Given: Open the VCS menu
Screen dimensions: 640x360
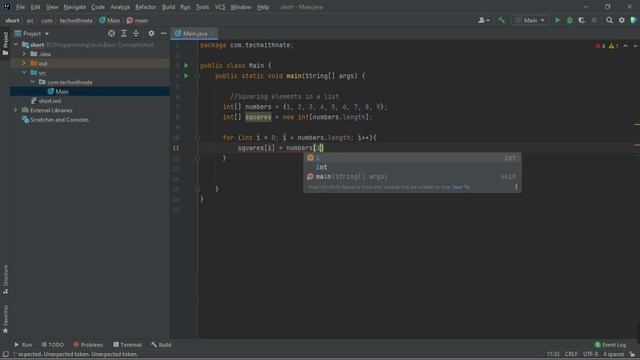Looking at the screenshot, I should pyautogui.click(x=220, y=7).
